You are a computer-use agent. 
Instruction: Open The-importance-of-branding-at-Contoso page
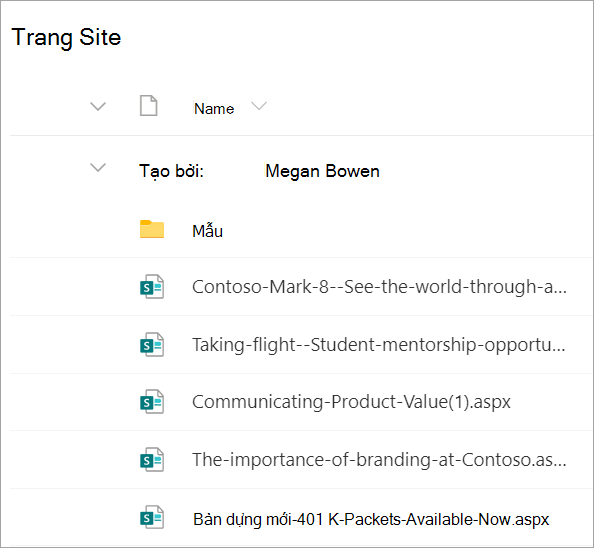point(379,460)
